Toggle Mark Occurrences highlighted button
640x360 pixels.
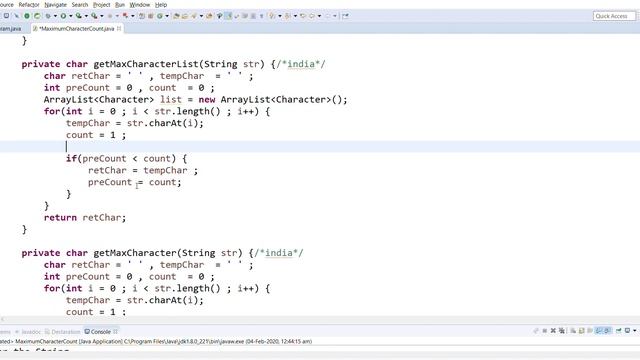click(x=228, y=16)
